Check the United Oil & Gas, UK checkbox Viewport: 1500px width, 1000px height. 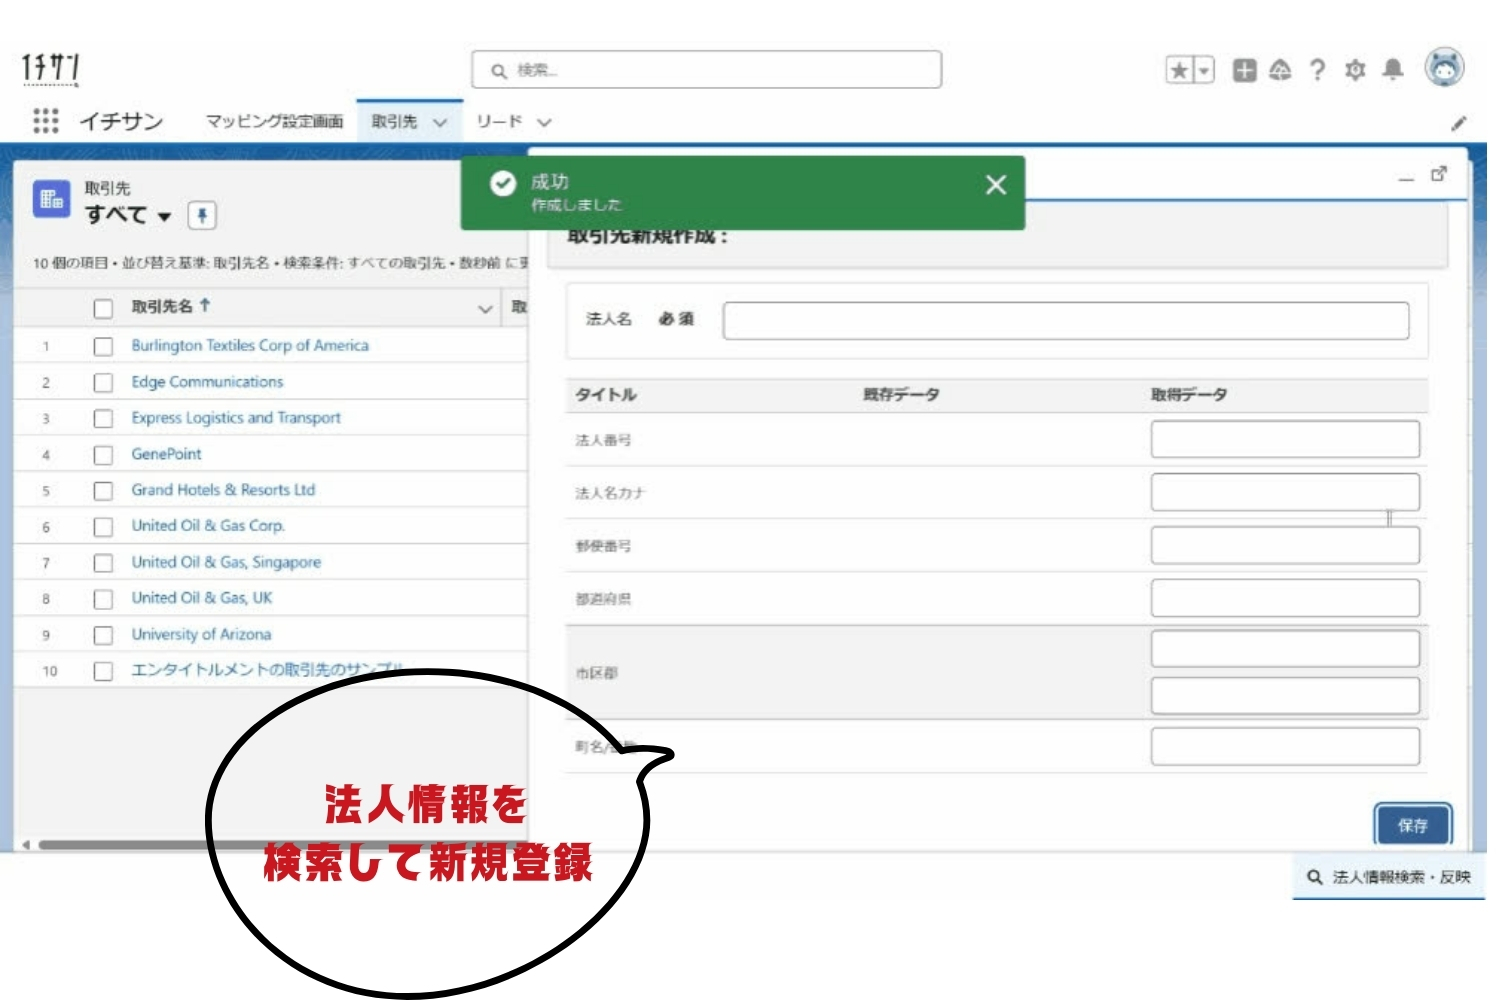[103, 599]
